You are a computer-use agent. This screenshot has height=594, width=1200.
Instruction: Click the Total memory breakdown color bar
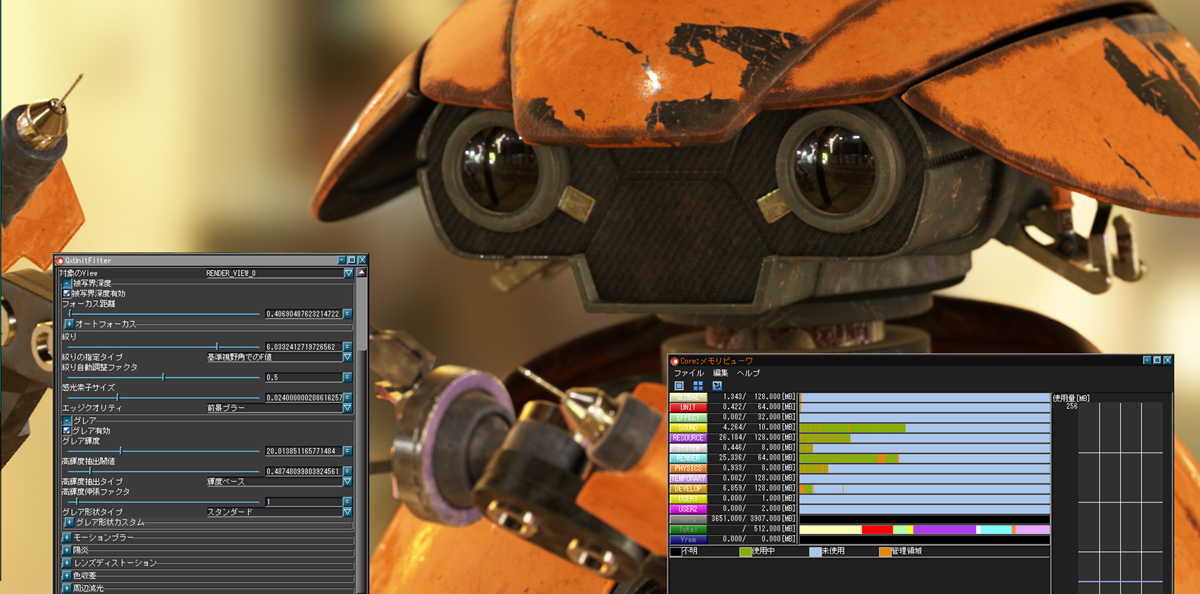tap(925, 529)
